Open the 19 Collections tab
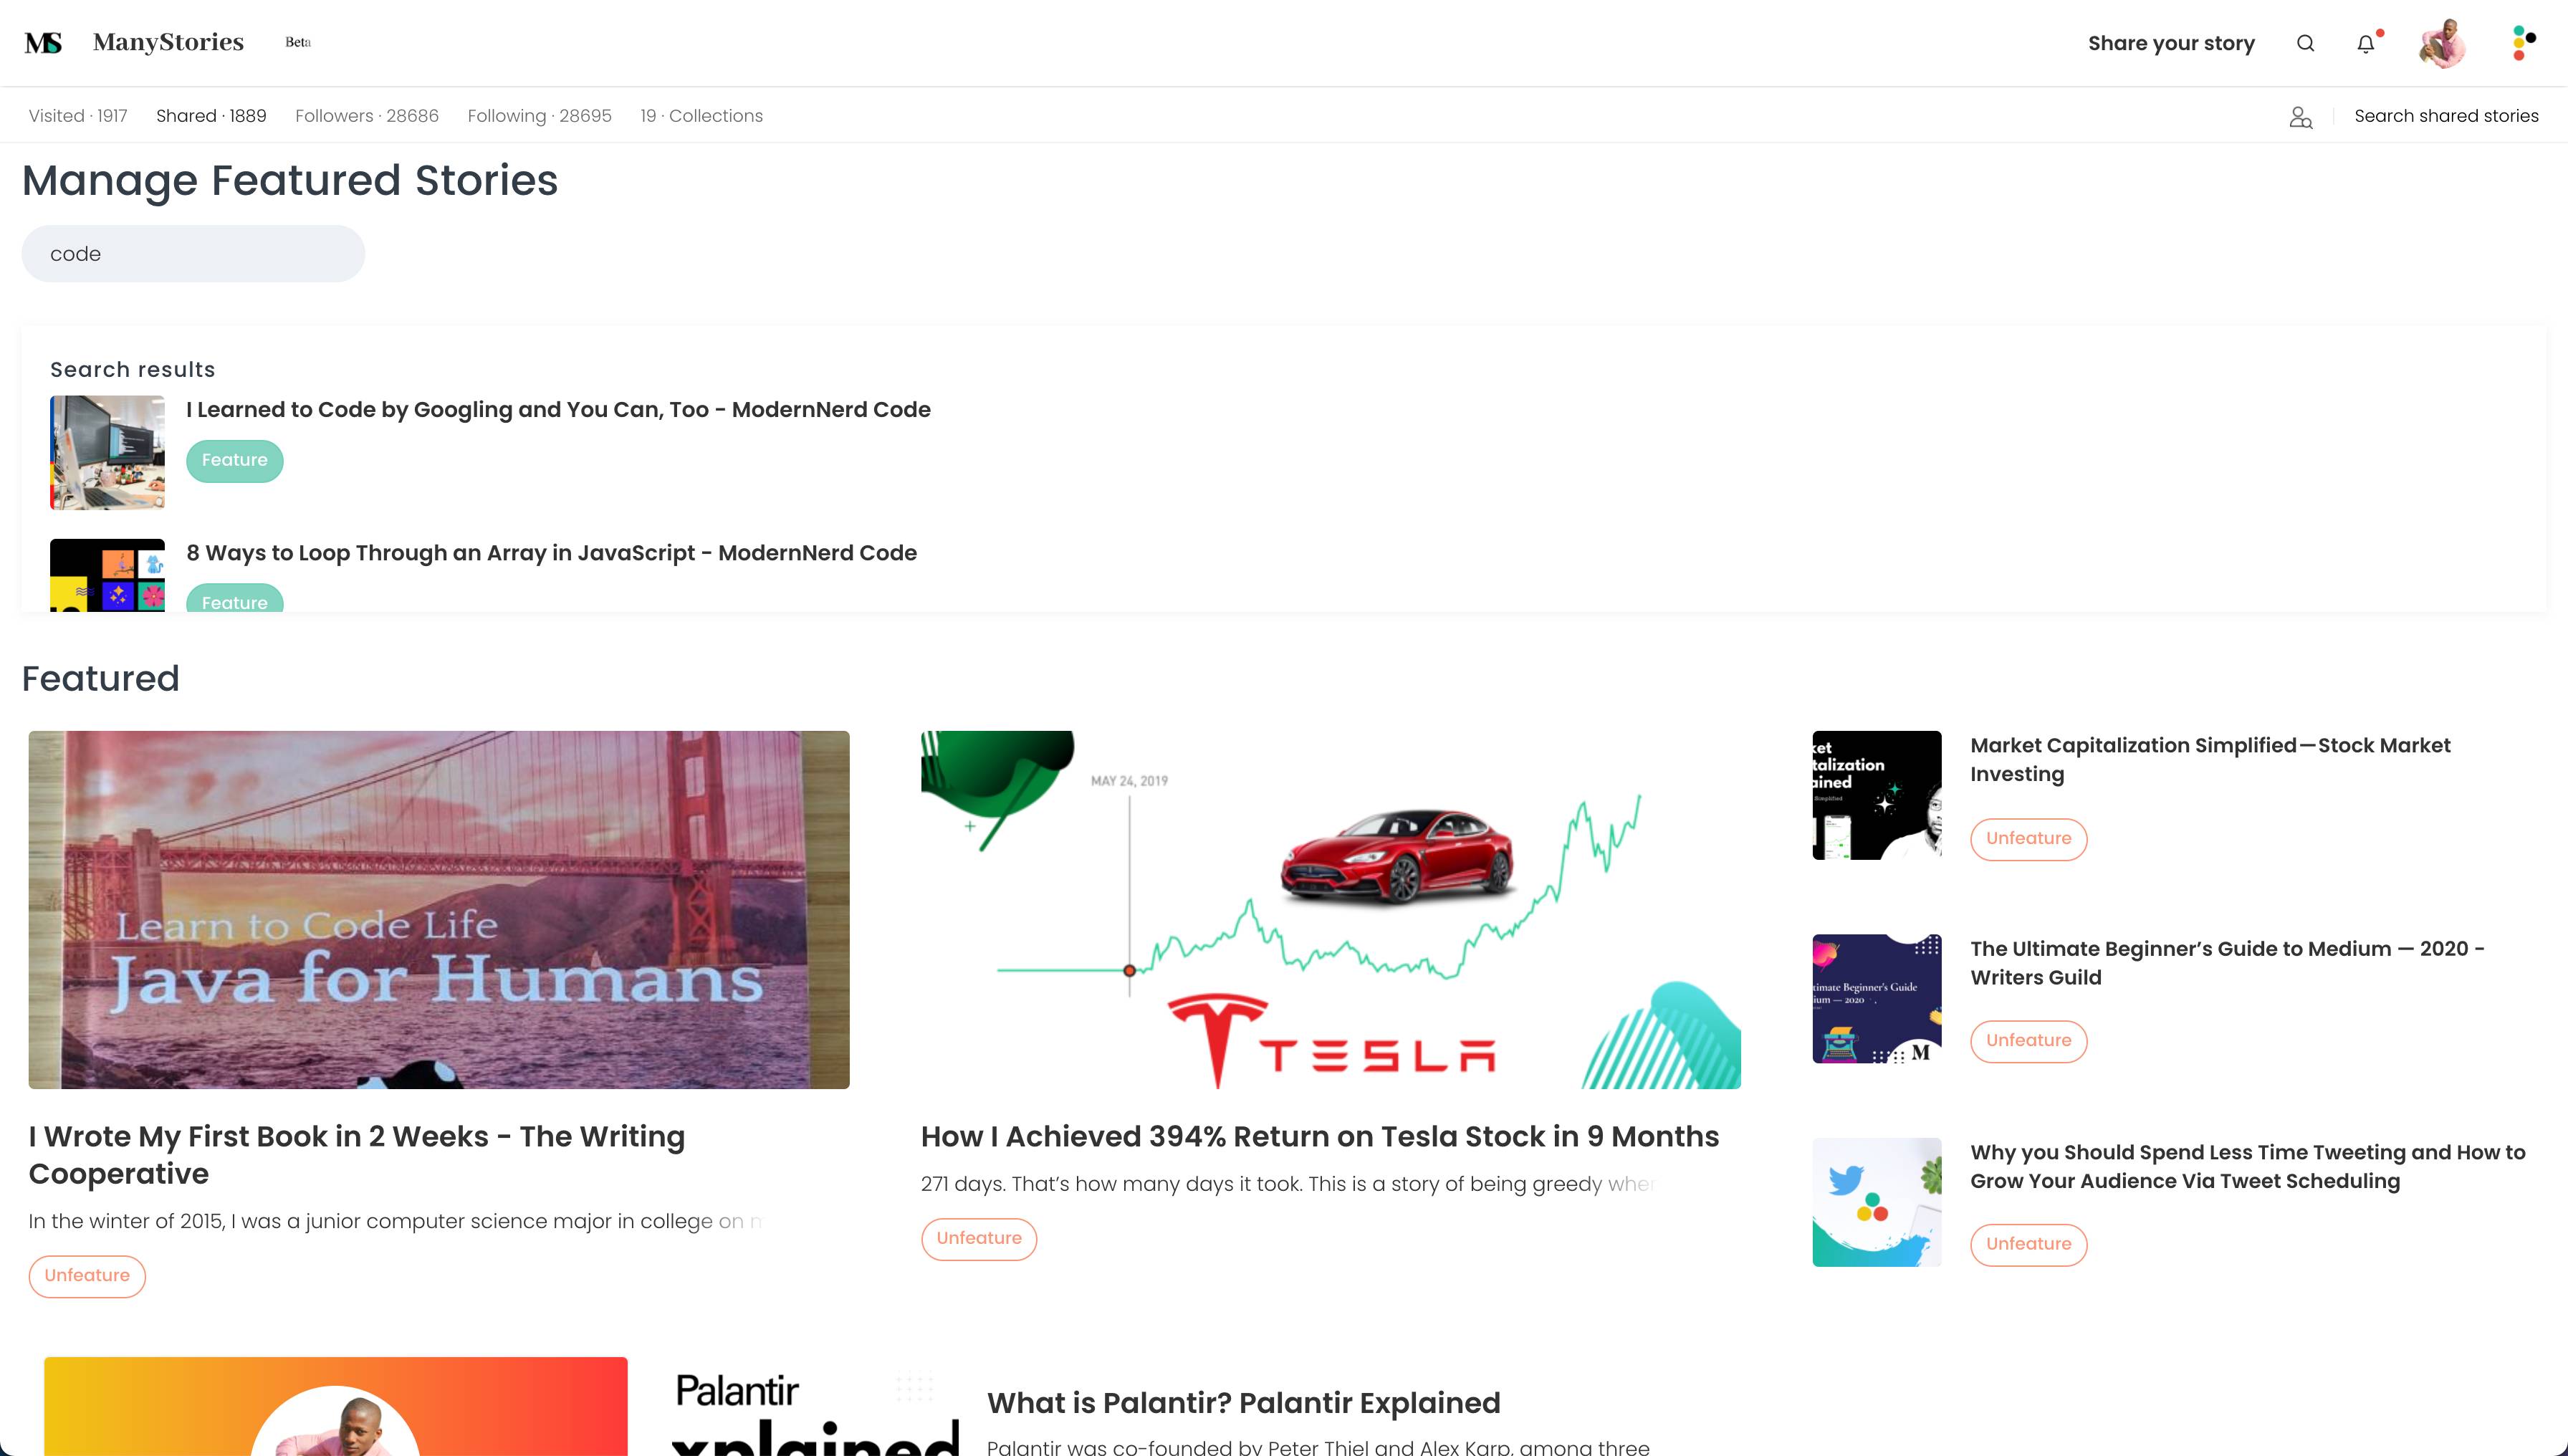The width and height of the screenshot is (2568, 1456). tap(701, 116)
